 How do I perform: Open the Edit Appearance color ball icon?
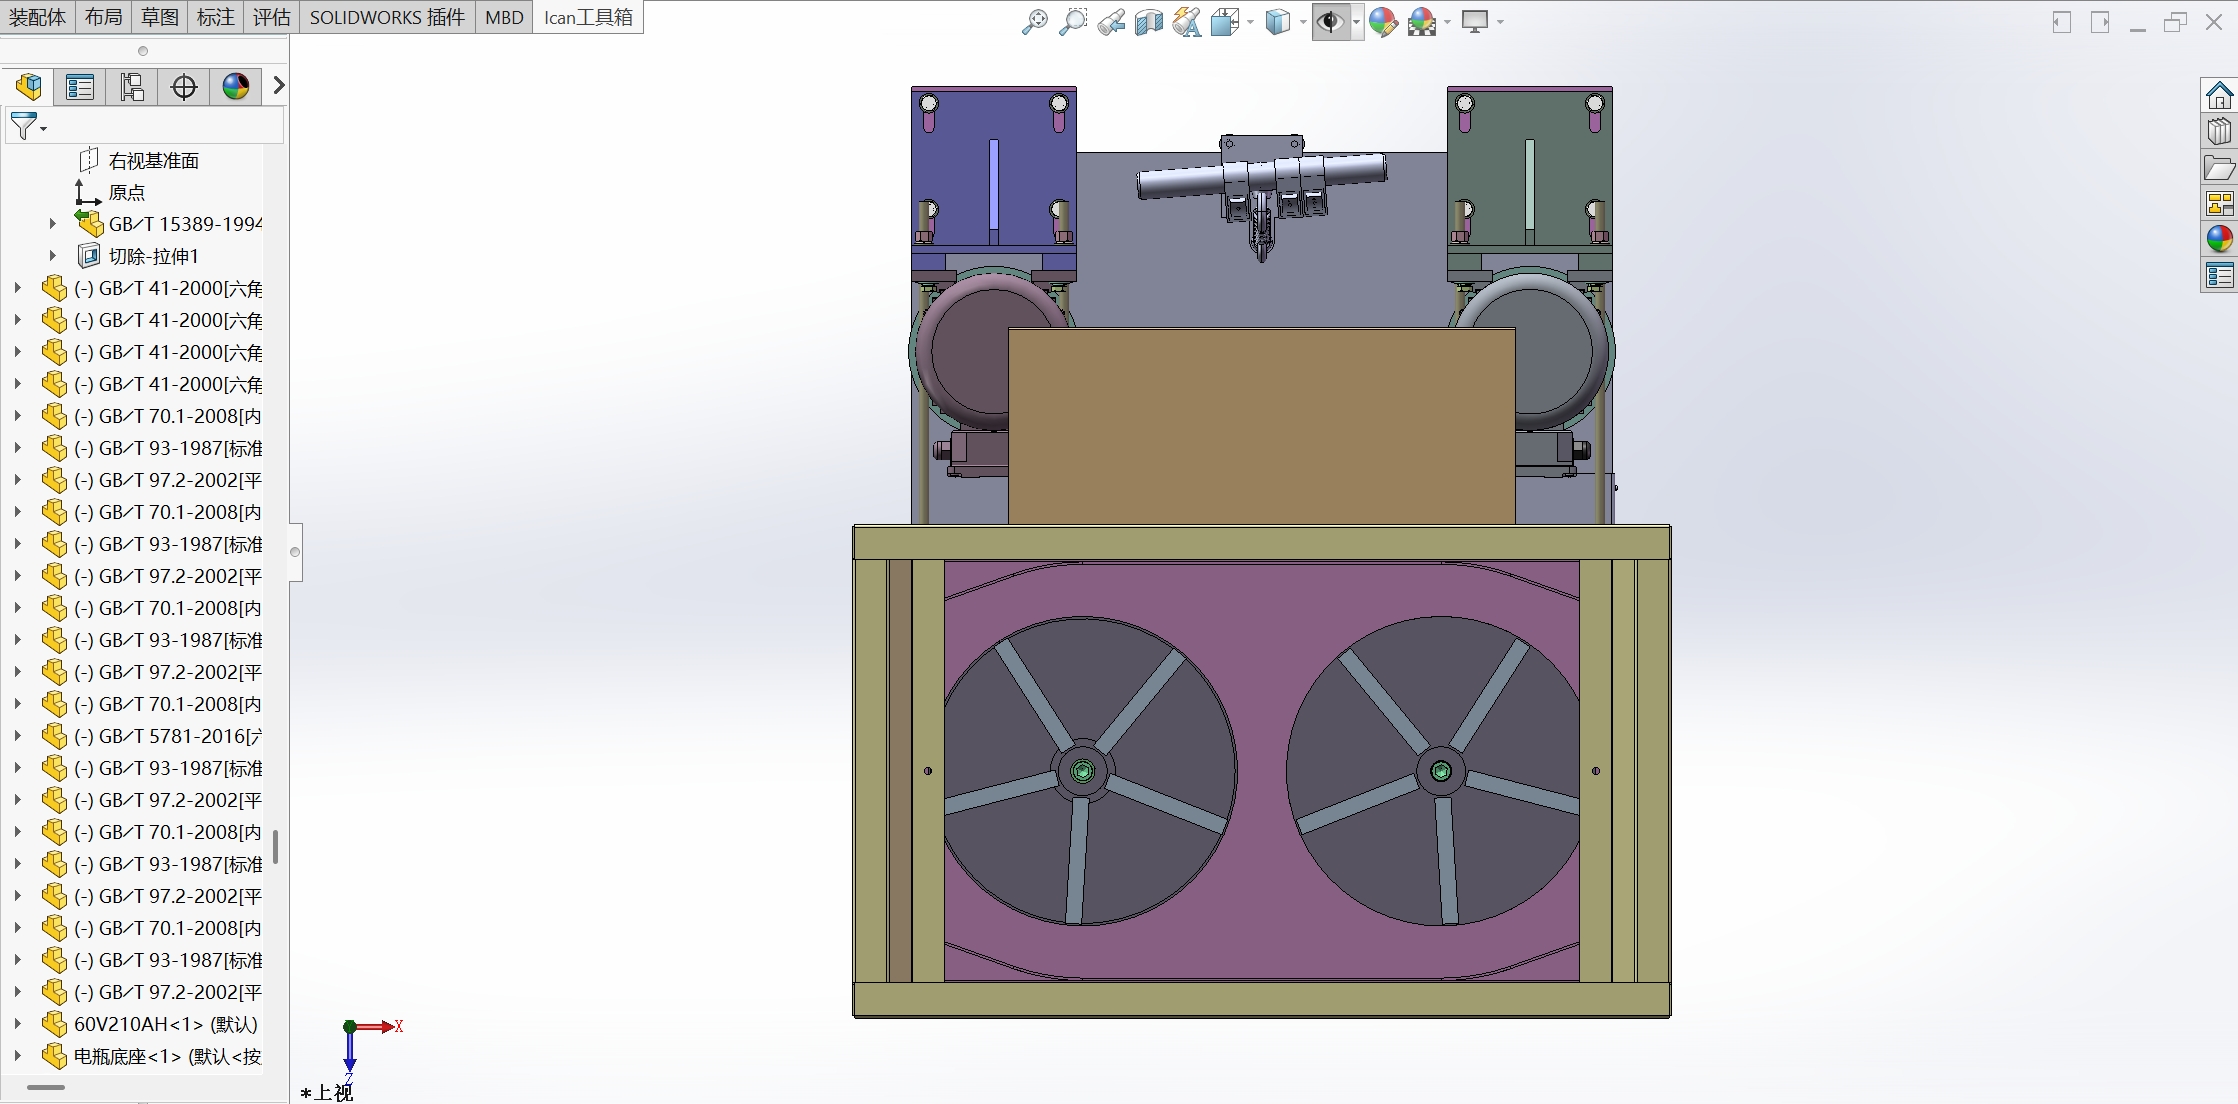1383,21
